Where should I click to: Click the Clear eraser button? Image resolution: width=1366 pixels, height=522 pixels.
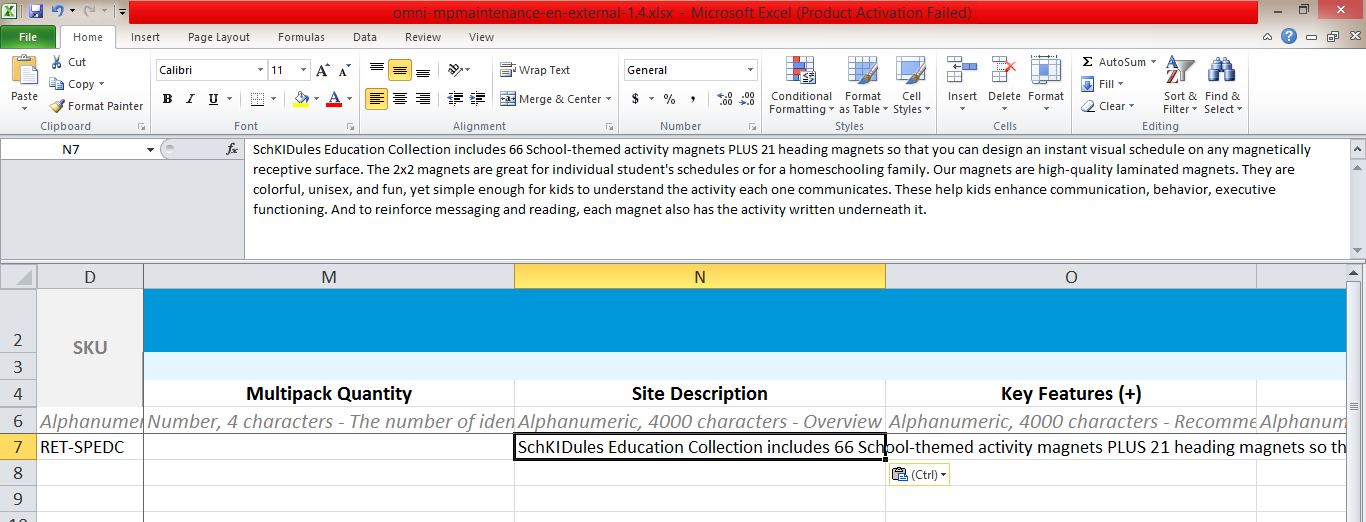[1108, 106]
